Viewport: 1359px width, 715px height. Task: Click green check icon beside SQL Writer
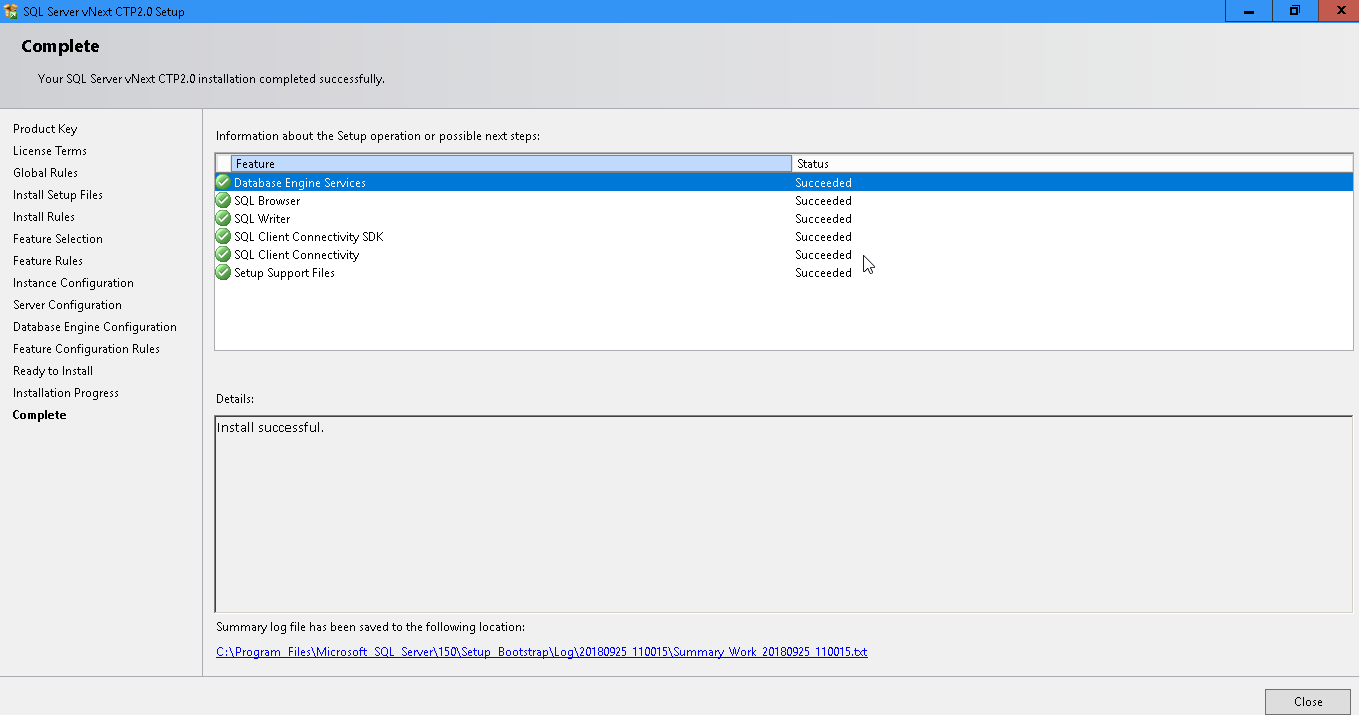click(223, 218)
